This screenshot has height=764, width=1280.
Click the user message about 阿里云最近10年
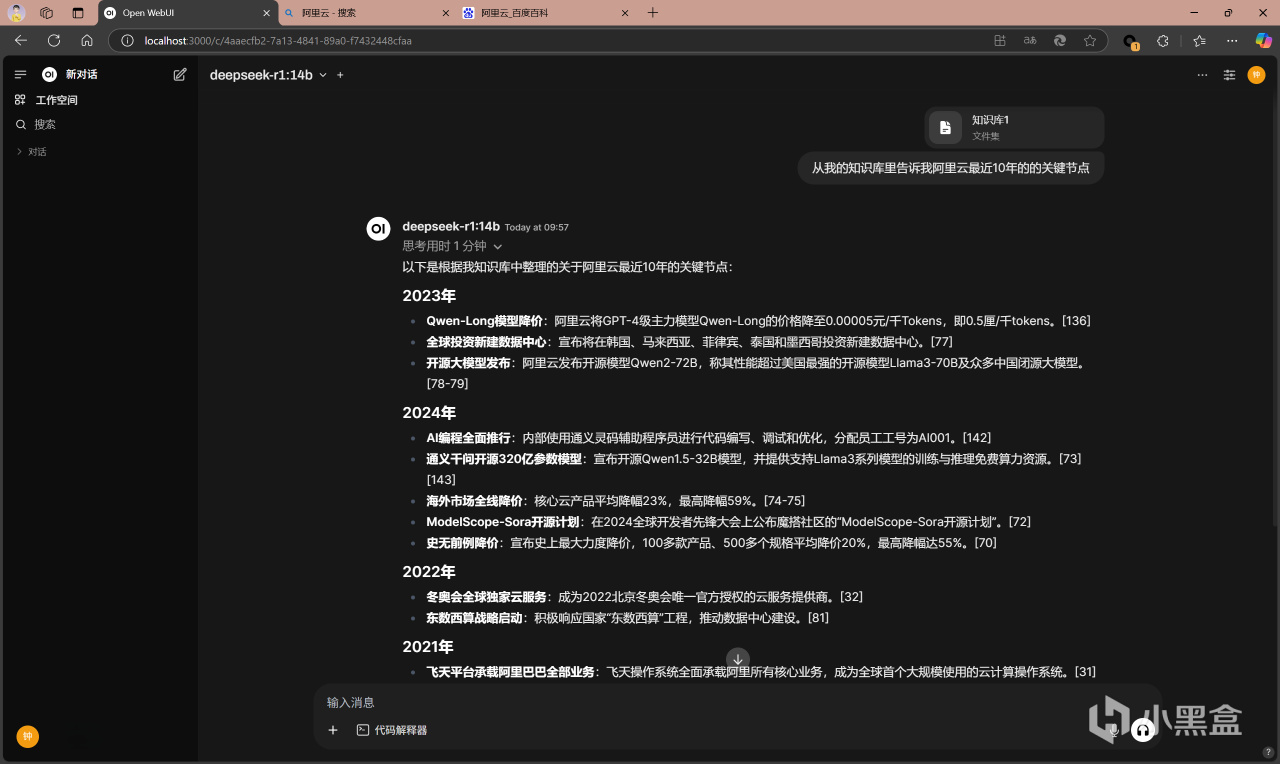(x=950, y=168)
